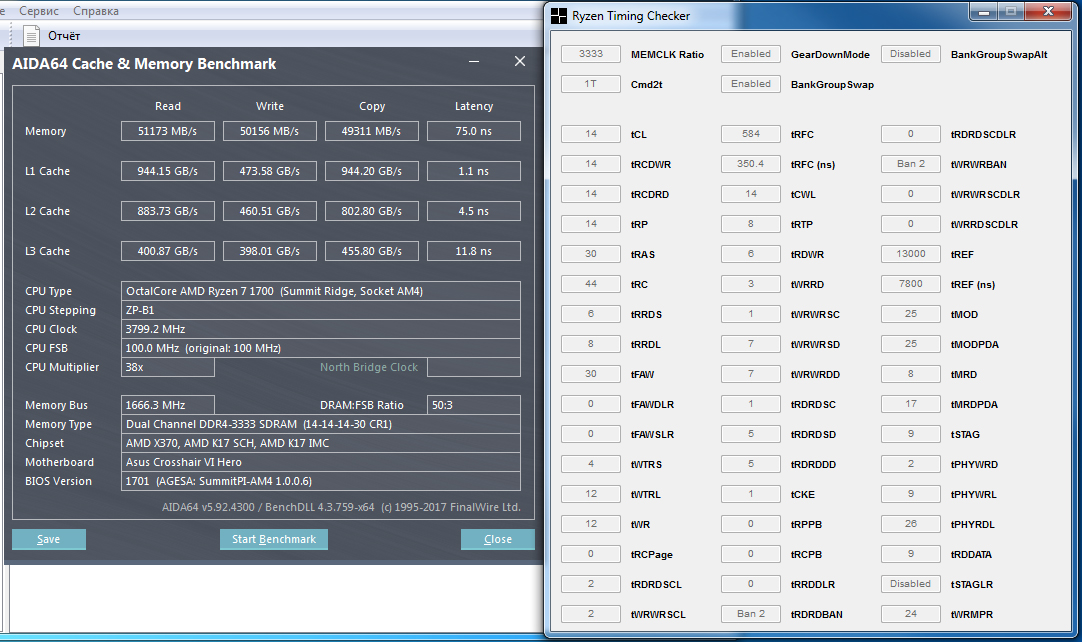This screenshot has width=1082, height=642.
Task: Click the tRC value 44 field
Action: 591,284
